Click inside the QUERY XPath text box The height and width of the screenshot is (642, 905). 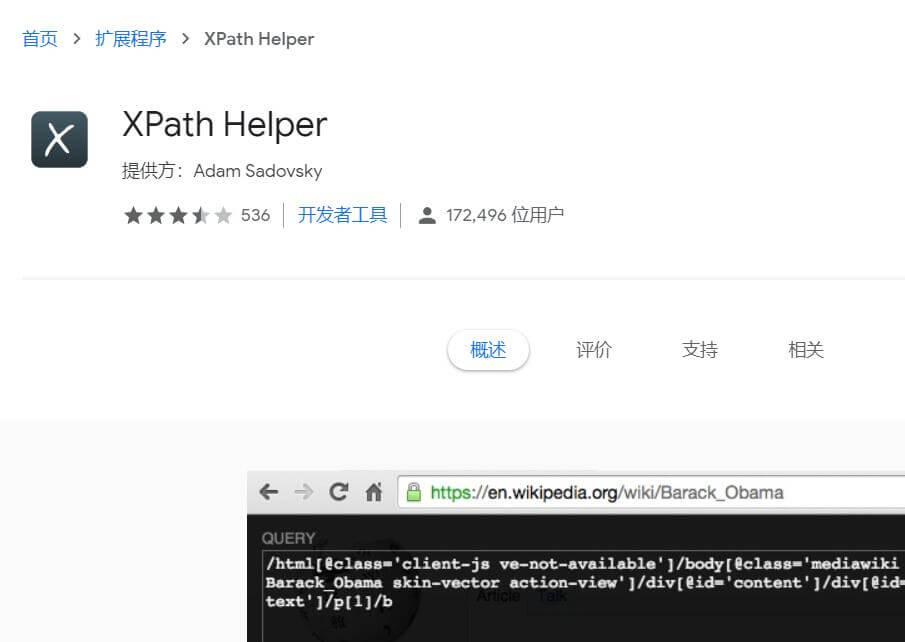click(x=580, y=582)
